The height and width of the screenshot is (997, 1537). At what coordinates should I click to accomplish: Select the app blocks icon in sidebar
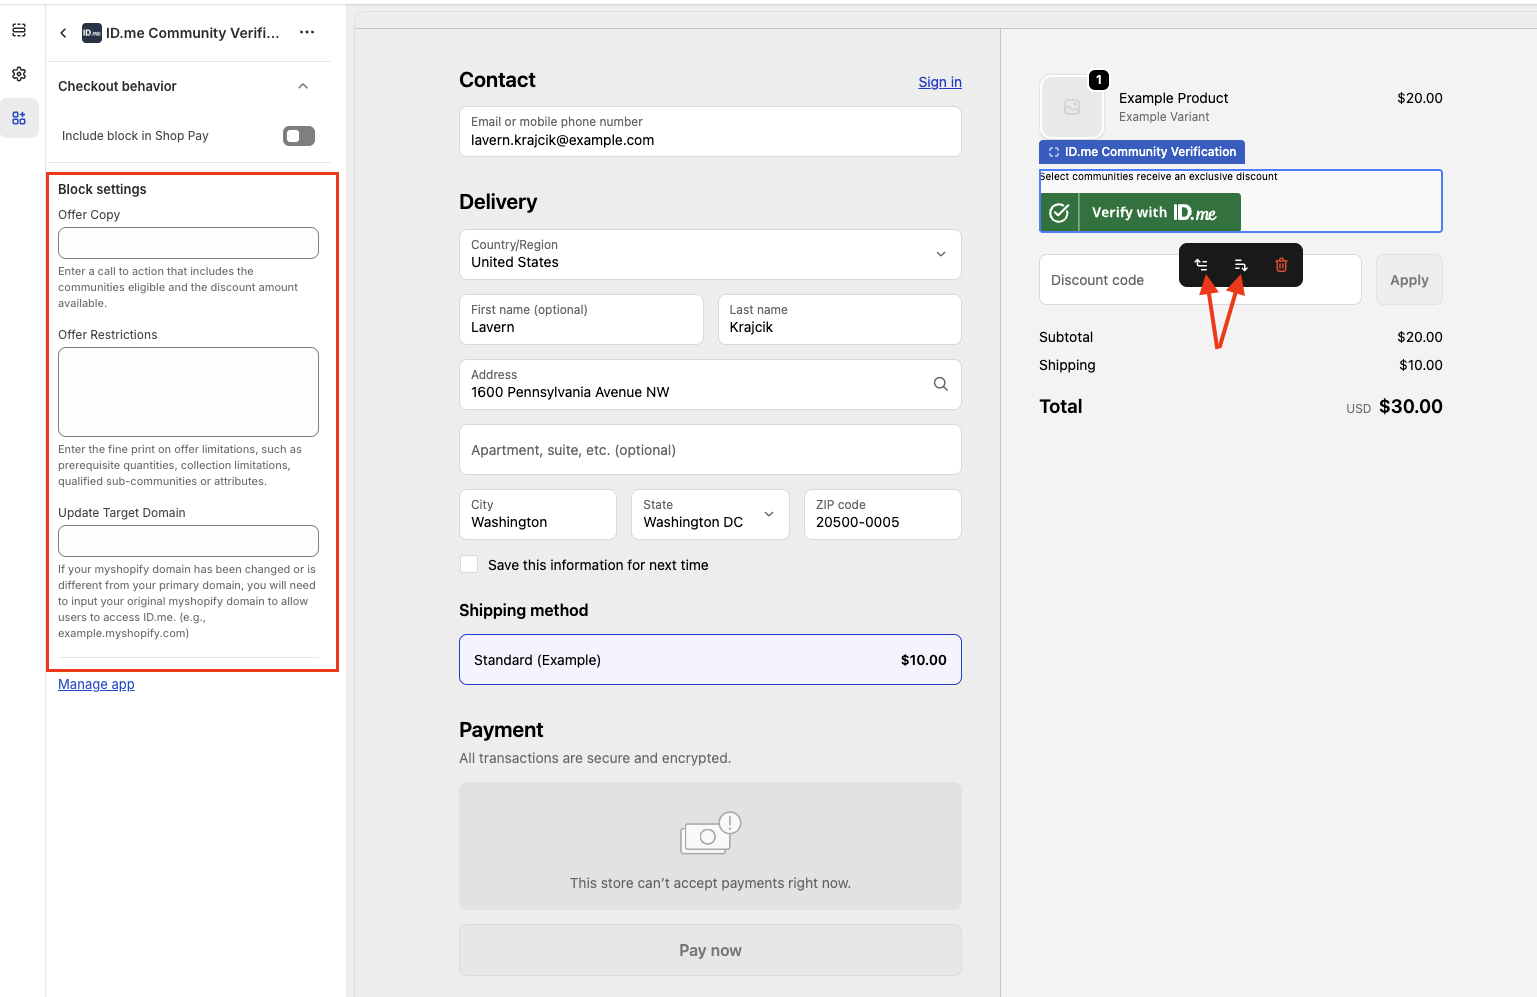pos(18,117)
